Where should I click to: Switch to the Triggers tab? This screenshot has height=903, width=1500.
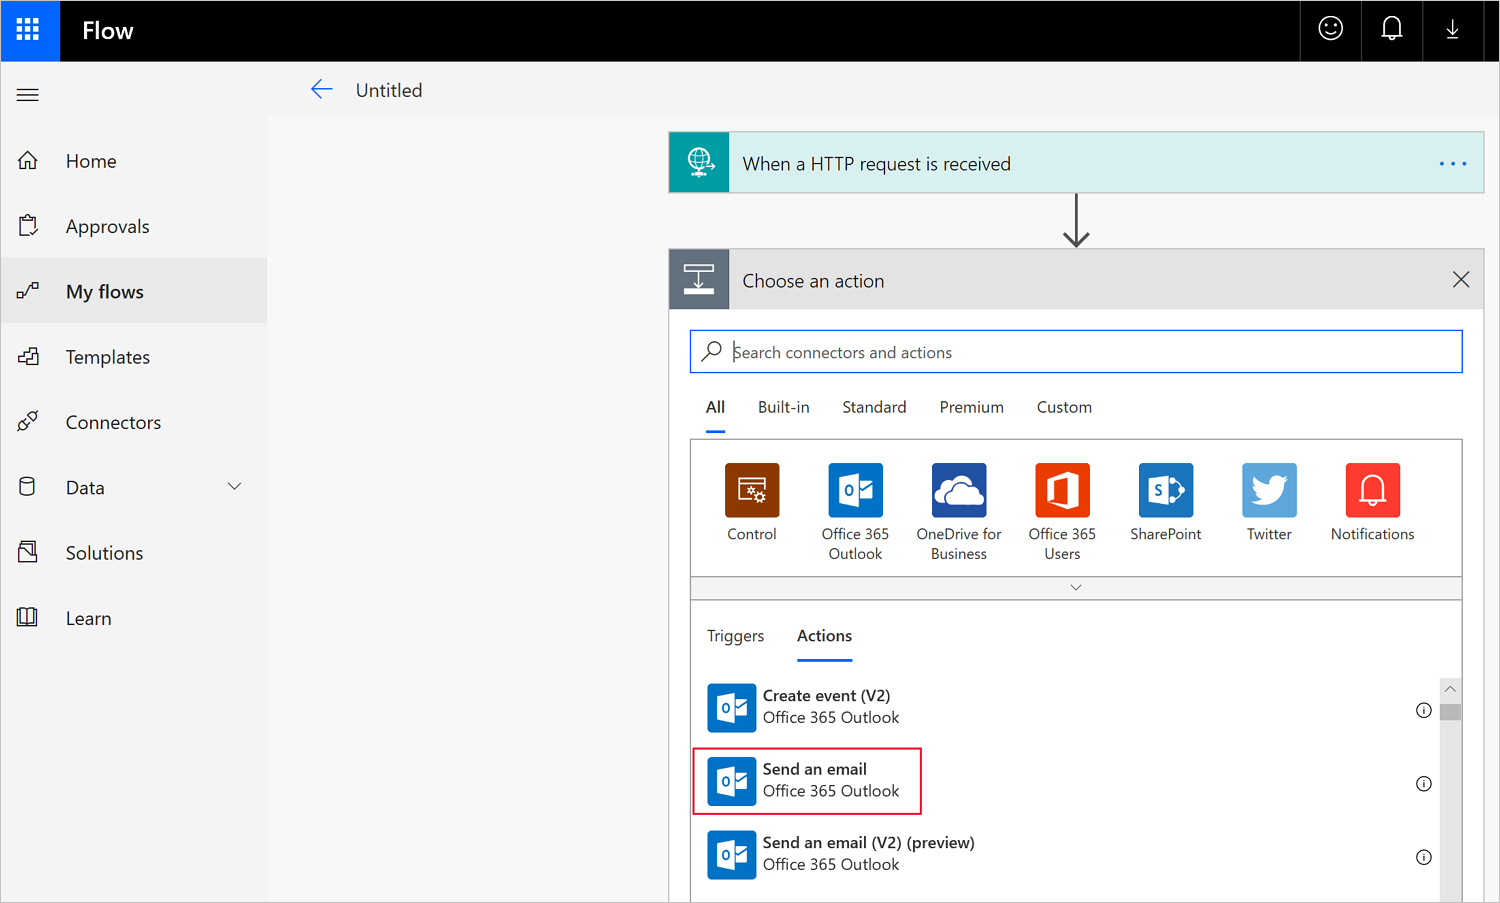(735, 636)
